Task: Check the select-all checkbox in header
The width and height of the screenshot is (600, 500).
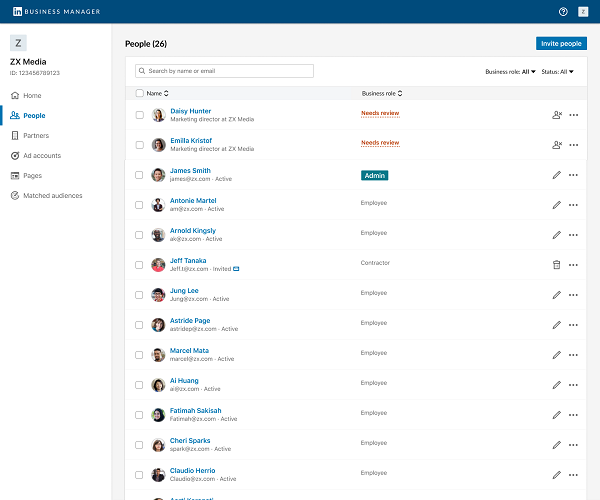Action: click(139, 93)
